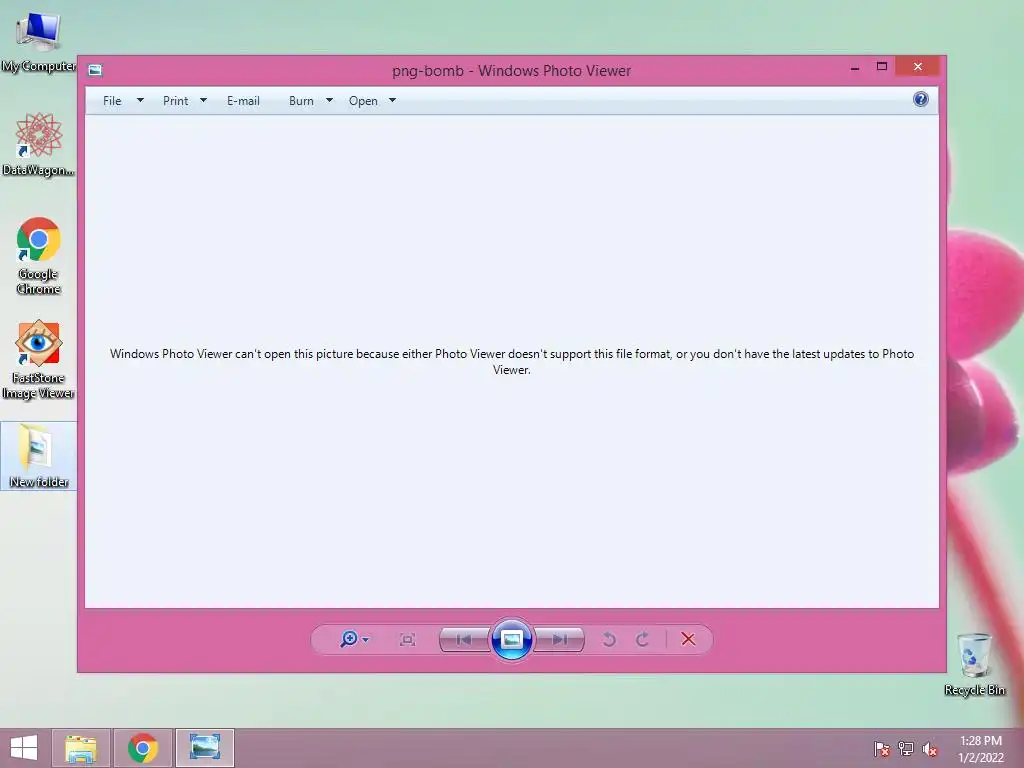
Task: Open the Windows Start button
Action: click(x=24, y=748)
